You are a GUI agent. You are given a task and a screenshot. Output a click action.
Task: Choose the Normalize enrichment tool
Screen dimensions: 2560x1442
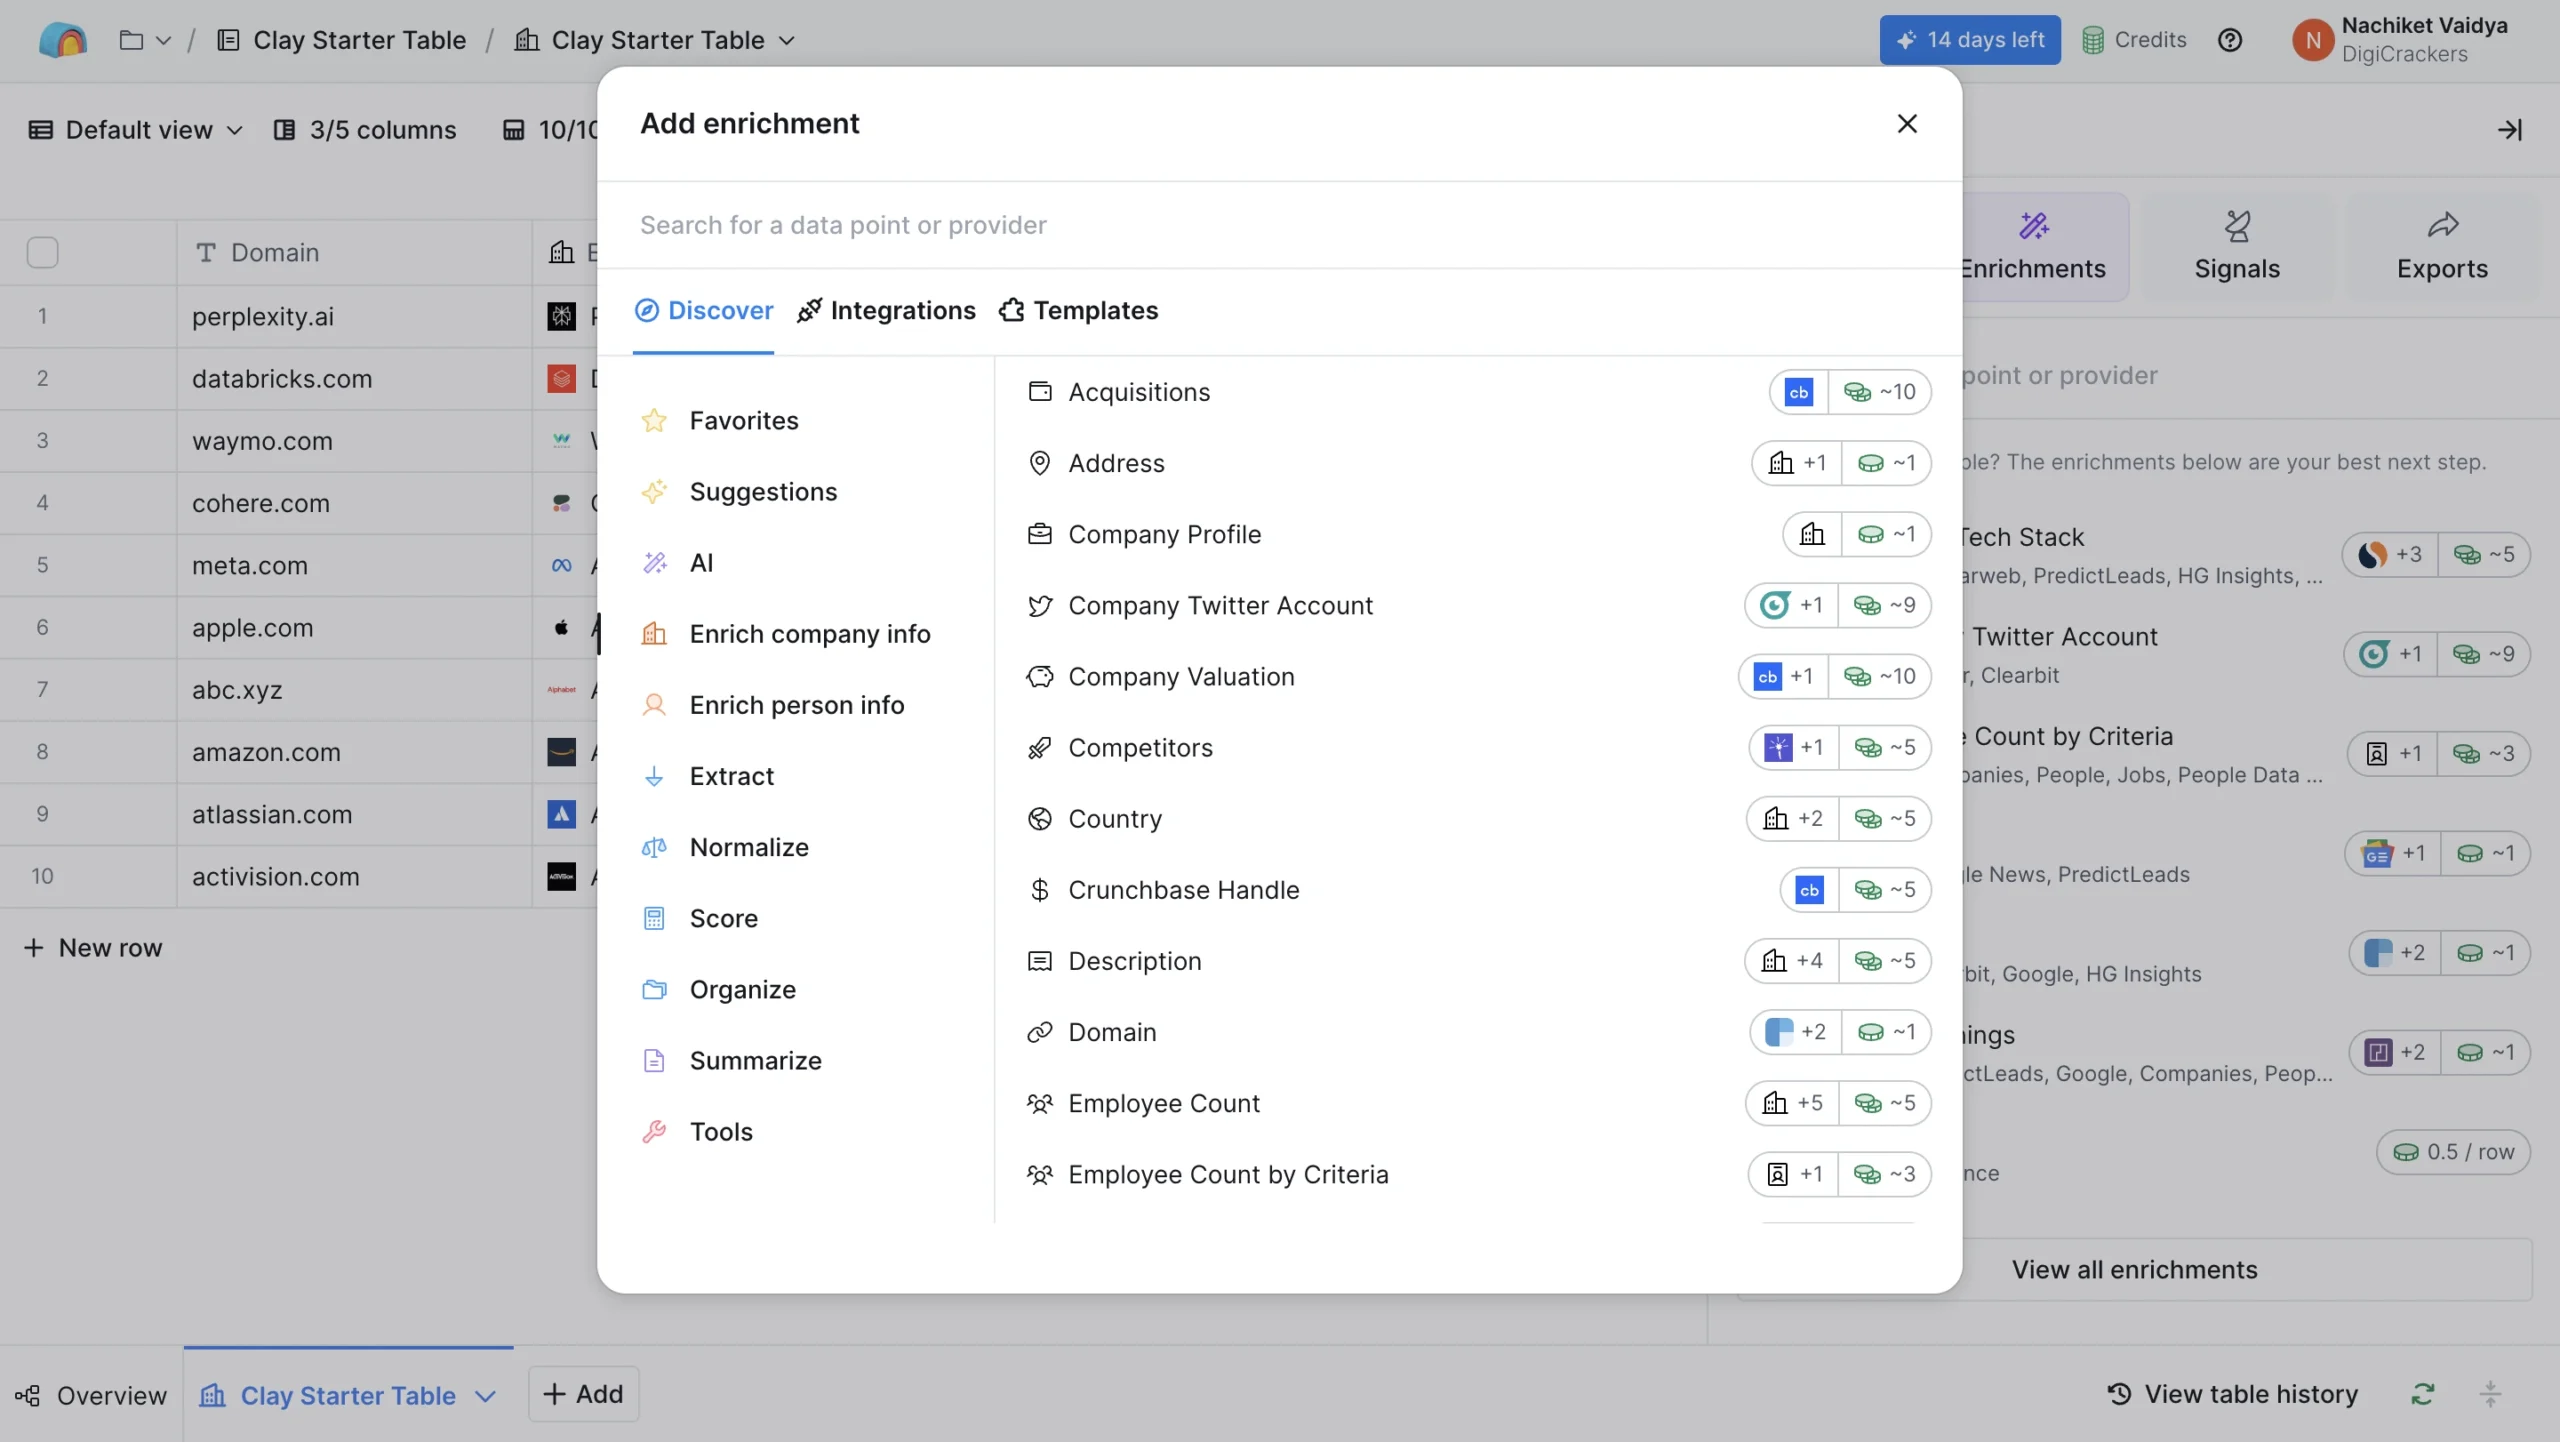coord(750,847)
